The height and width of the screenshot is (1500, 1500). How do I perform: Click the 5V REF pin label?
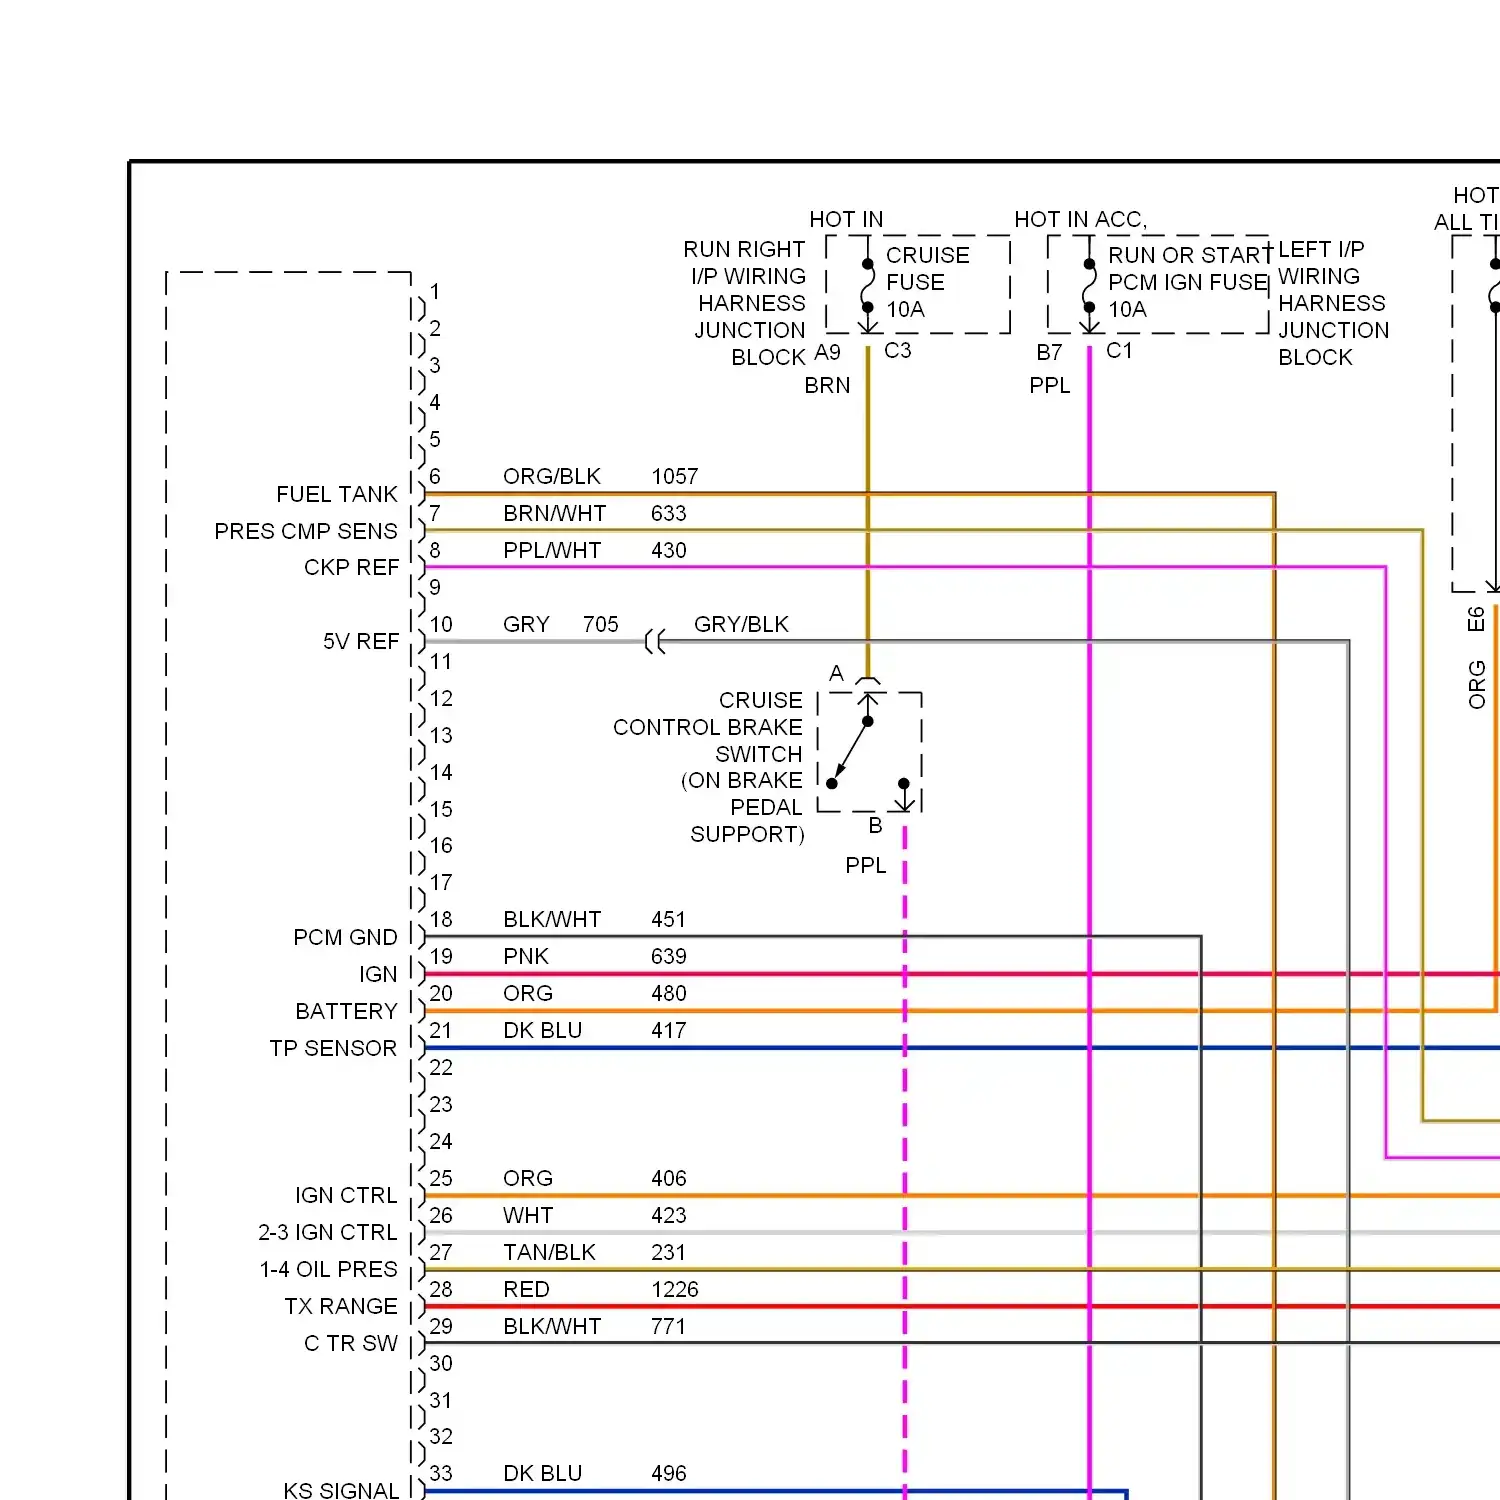pyautogui.click(x=361, y=641)
